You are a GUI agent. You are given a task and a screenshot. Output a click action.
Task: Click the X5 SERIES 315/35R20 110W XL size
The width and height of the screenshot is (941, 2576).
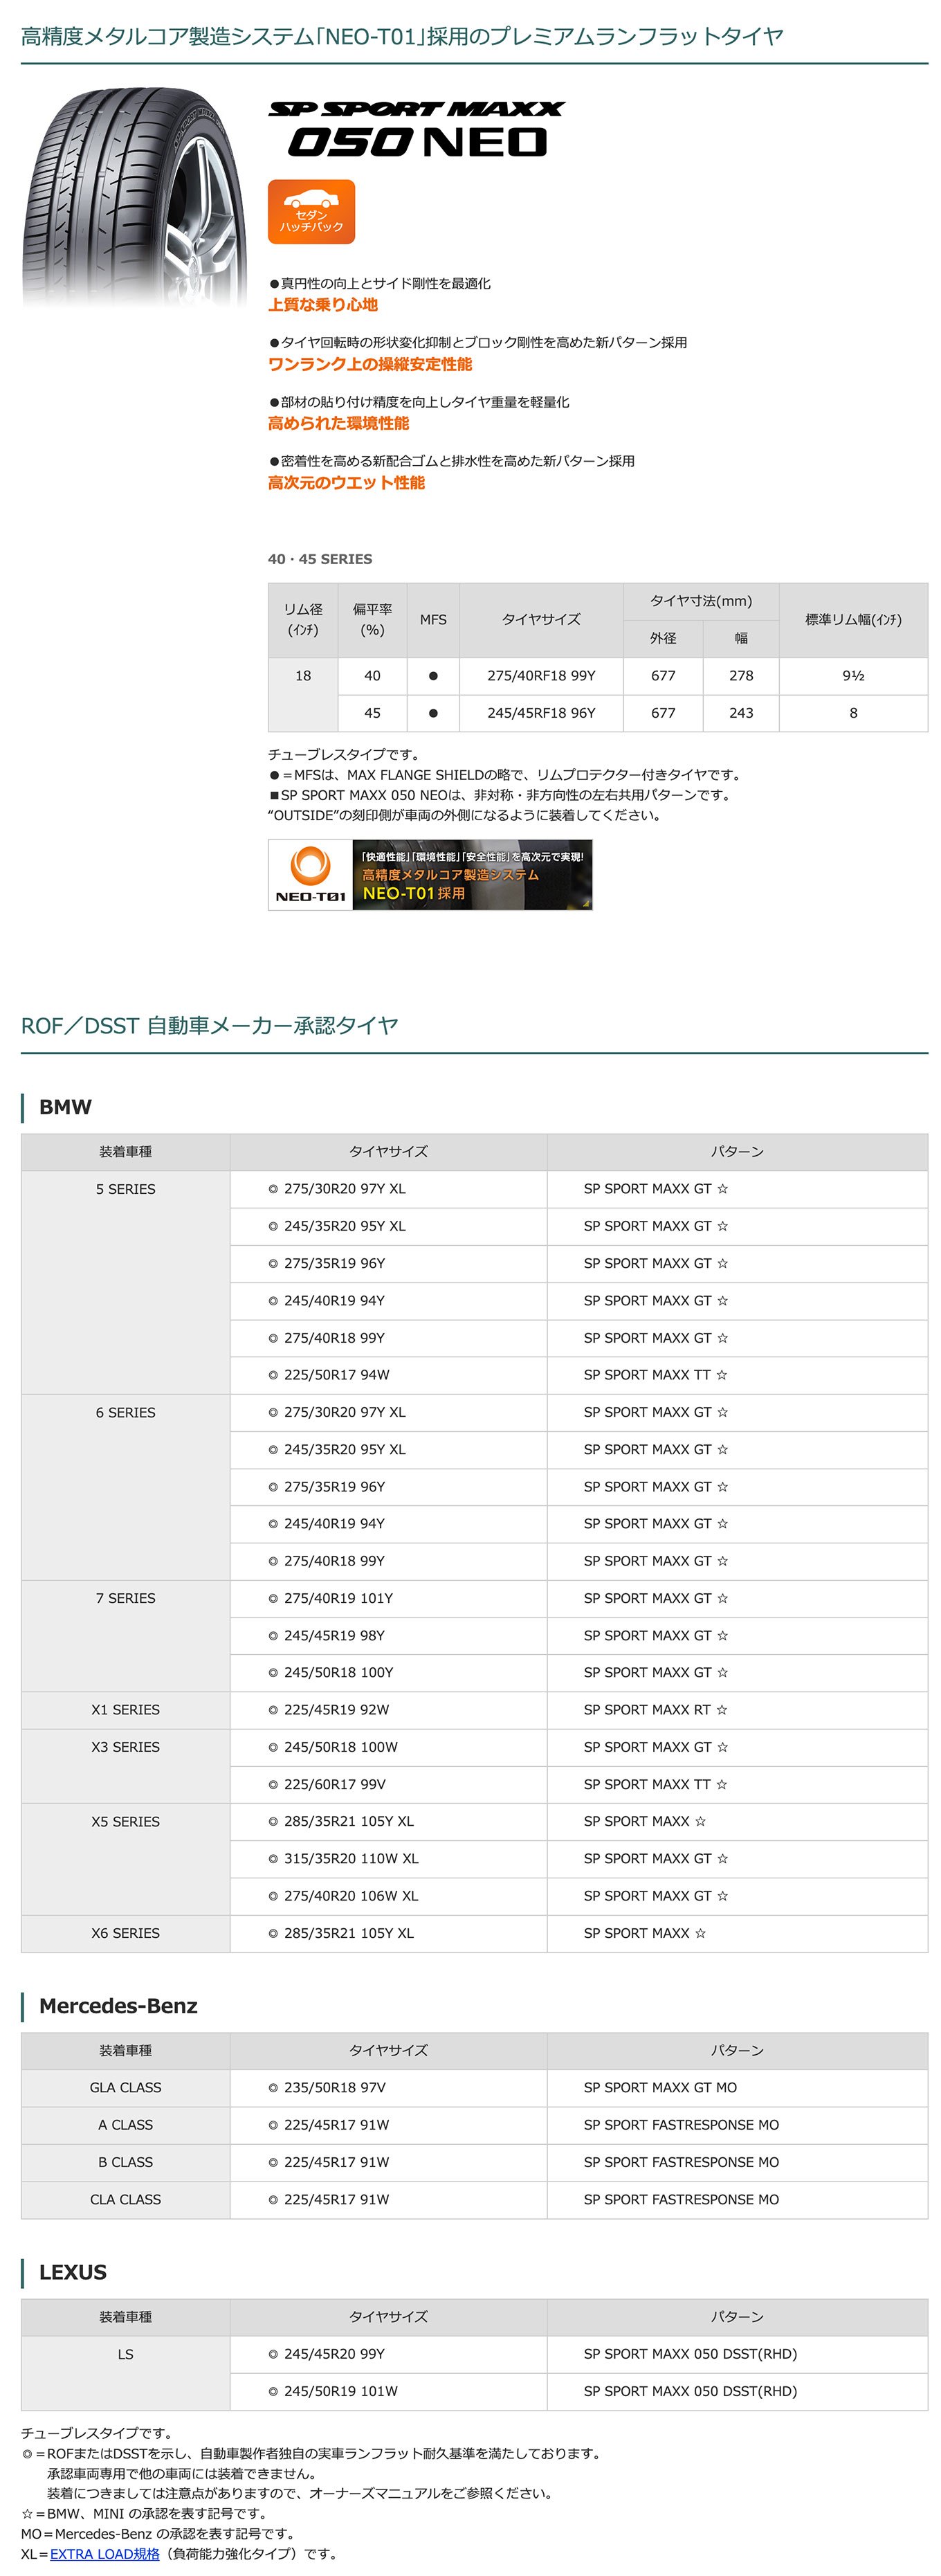[351, 1858]
